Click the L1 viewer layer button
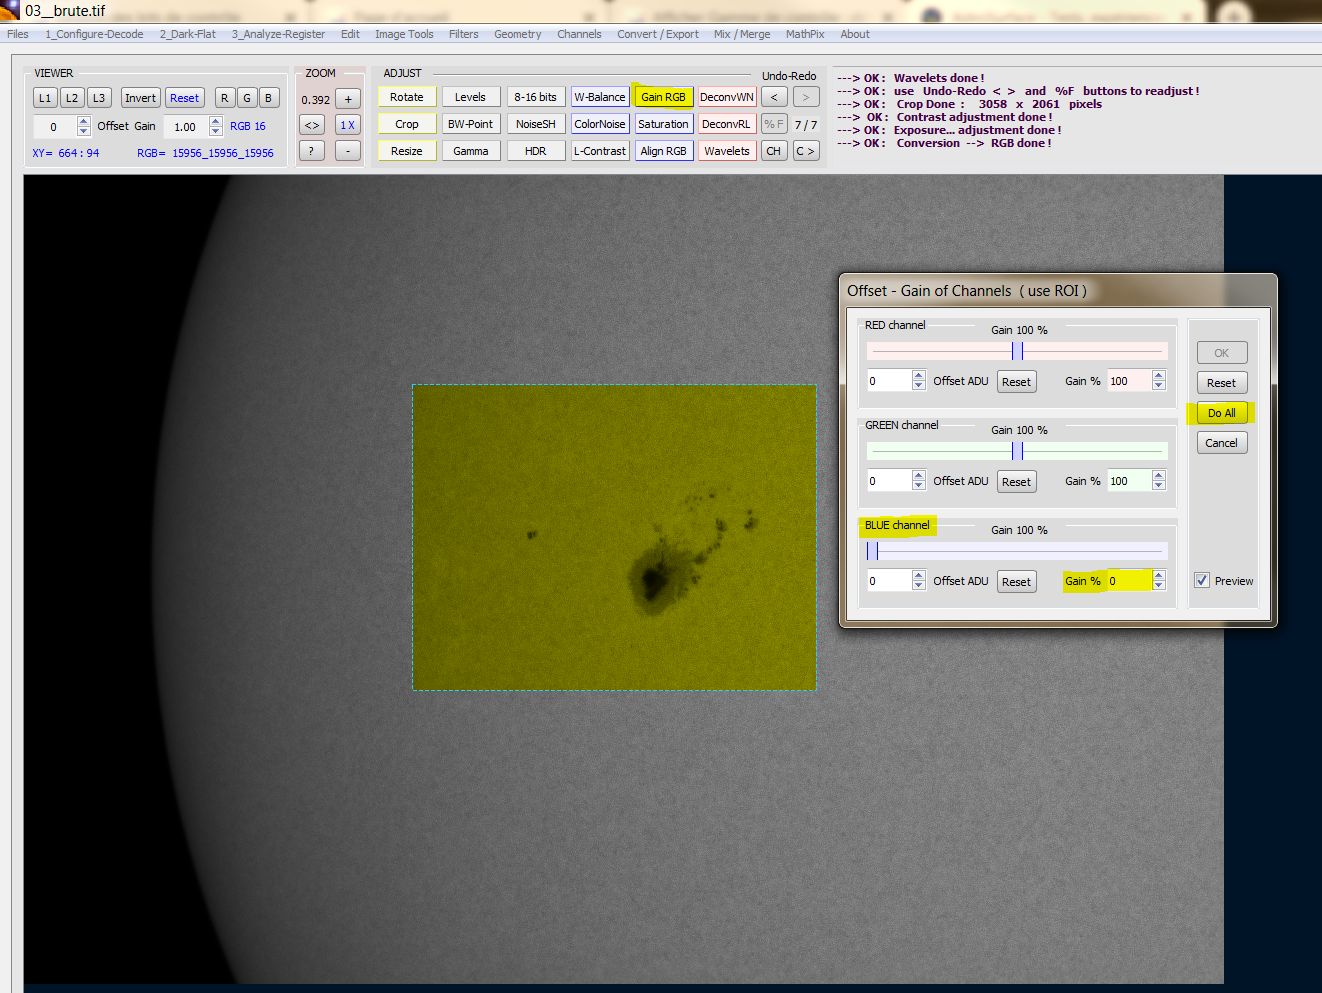The image size is (1322, 993). point(45,98)
